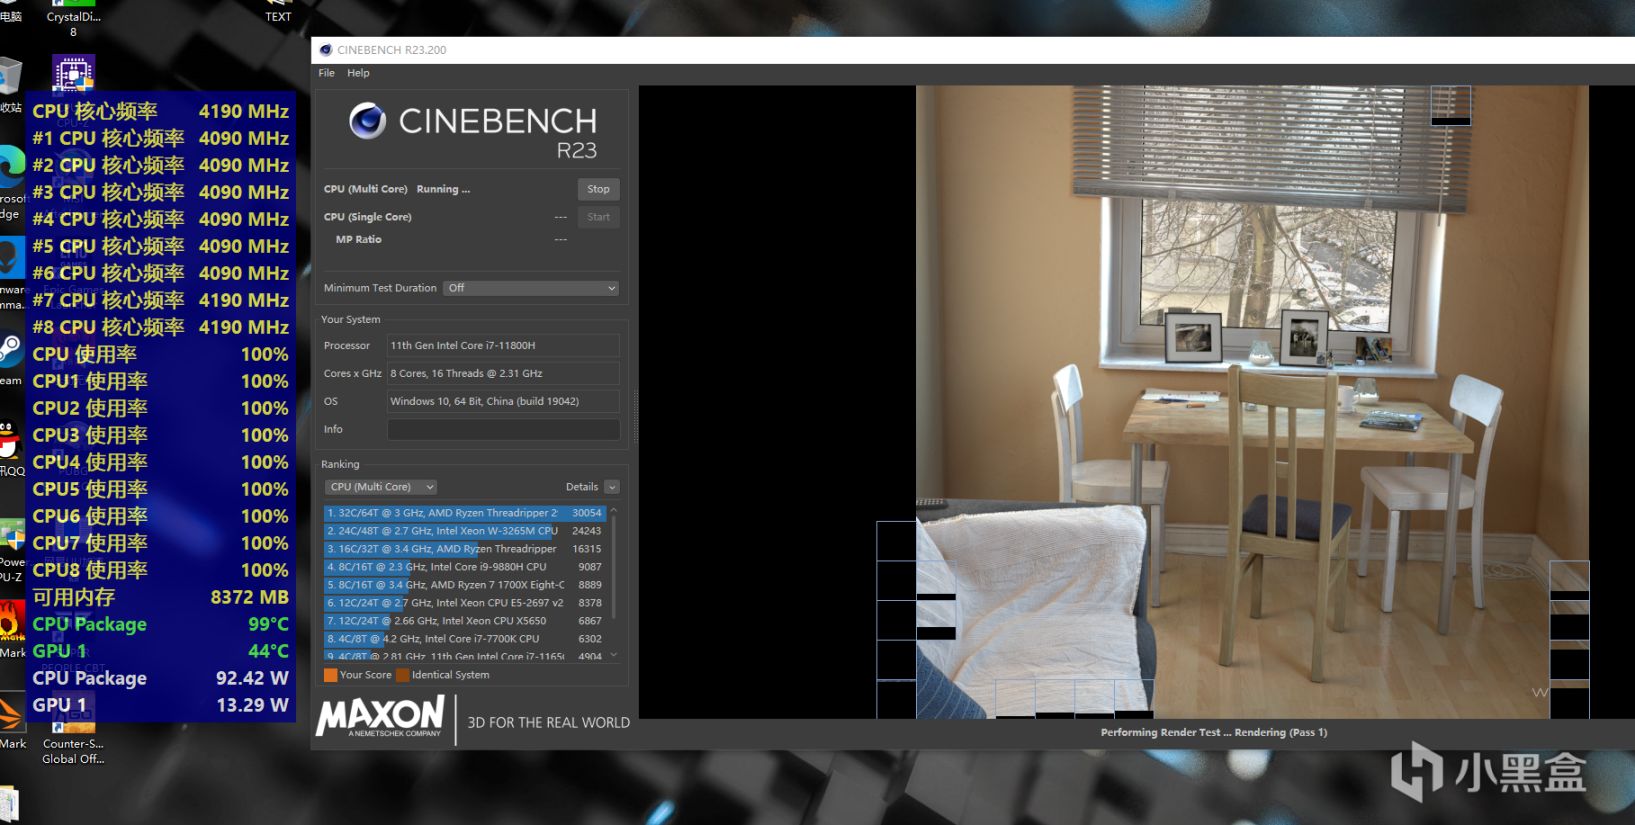
Task: Select the Intel Core i9-9880H ranking row
Action: [x=465, y=567]
